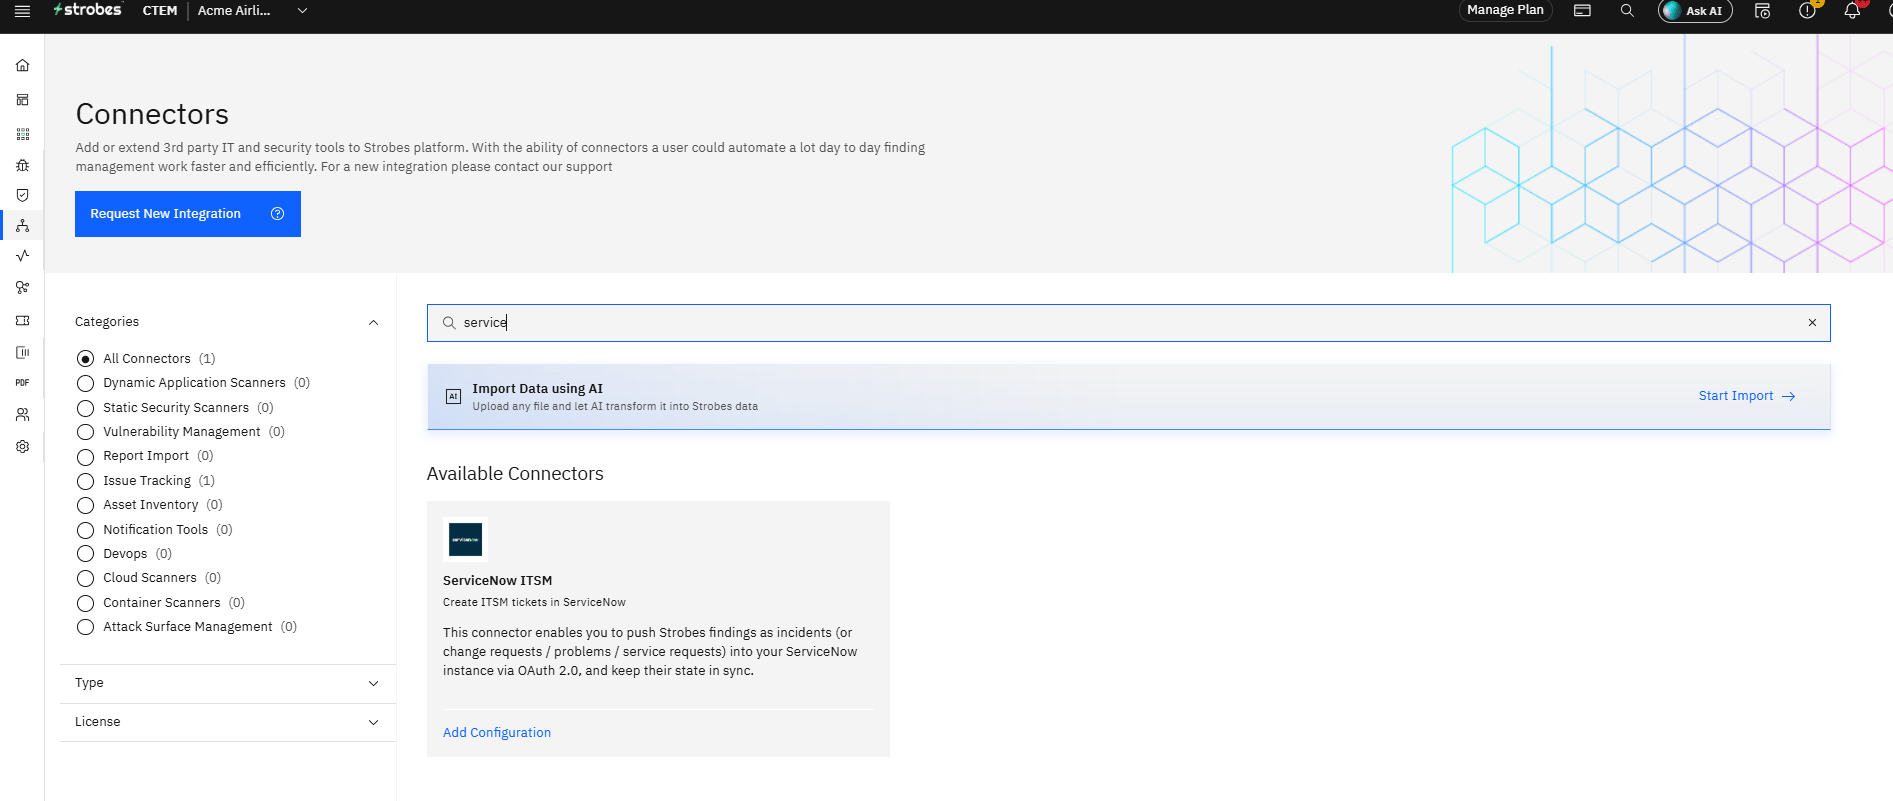Collapse the Categories section
This screenshot has width=1893, height=801.
coord(373,322)
